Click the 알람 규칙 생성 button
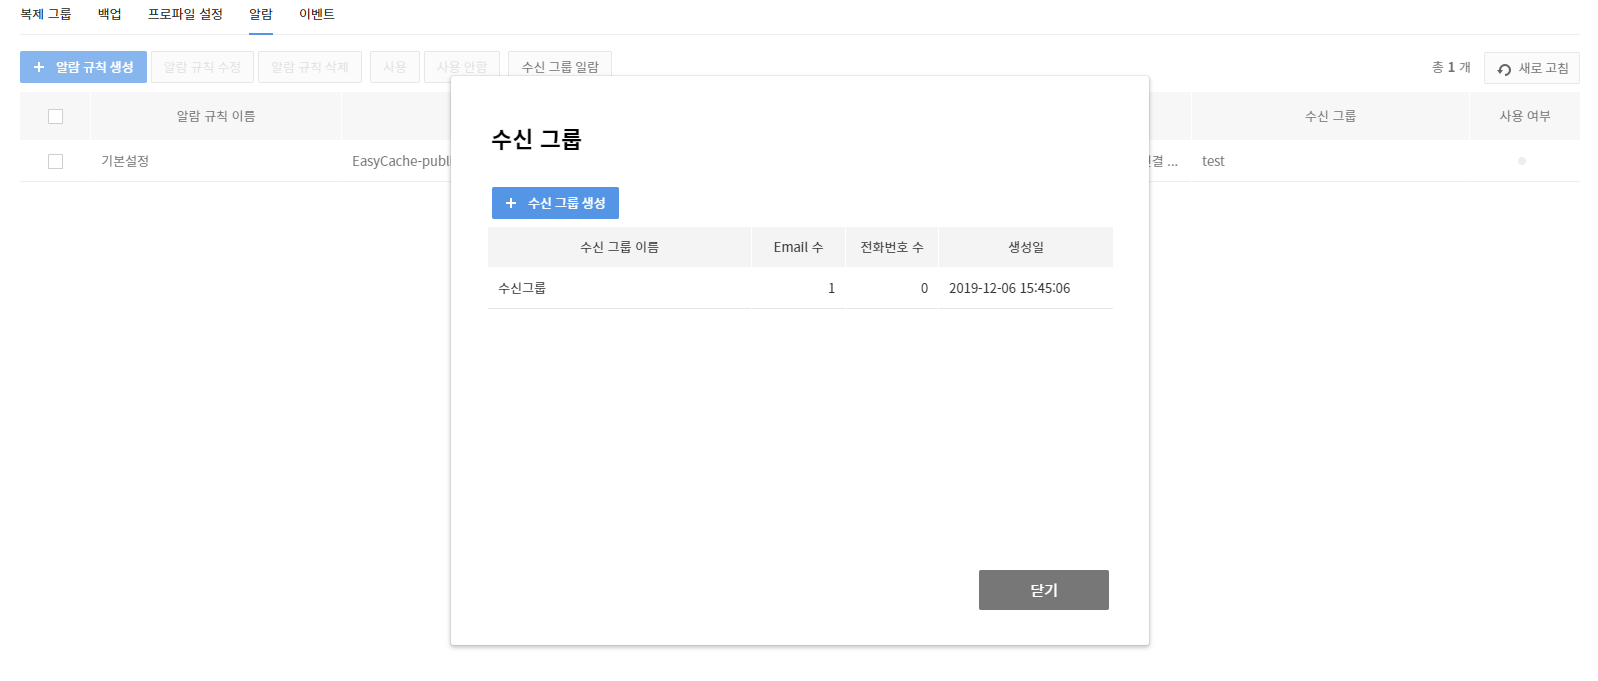The height and width of the screenshot is (681, 1598). 83,67
